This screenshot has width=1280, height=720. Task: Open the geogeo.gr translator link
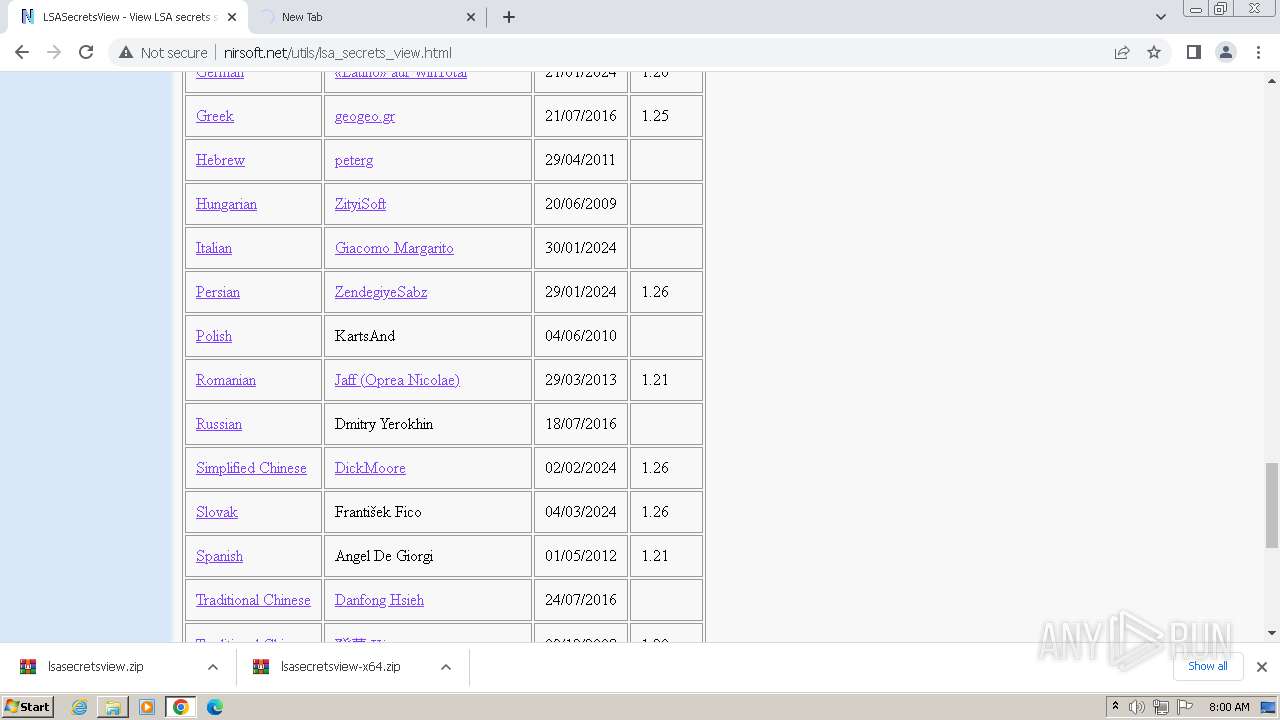click(x=365, y=116)
